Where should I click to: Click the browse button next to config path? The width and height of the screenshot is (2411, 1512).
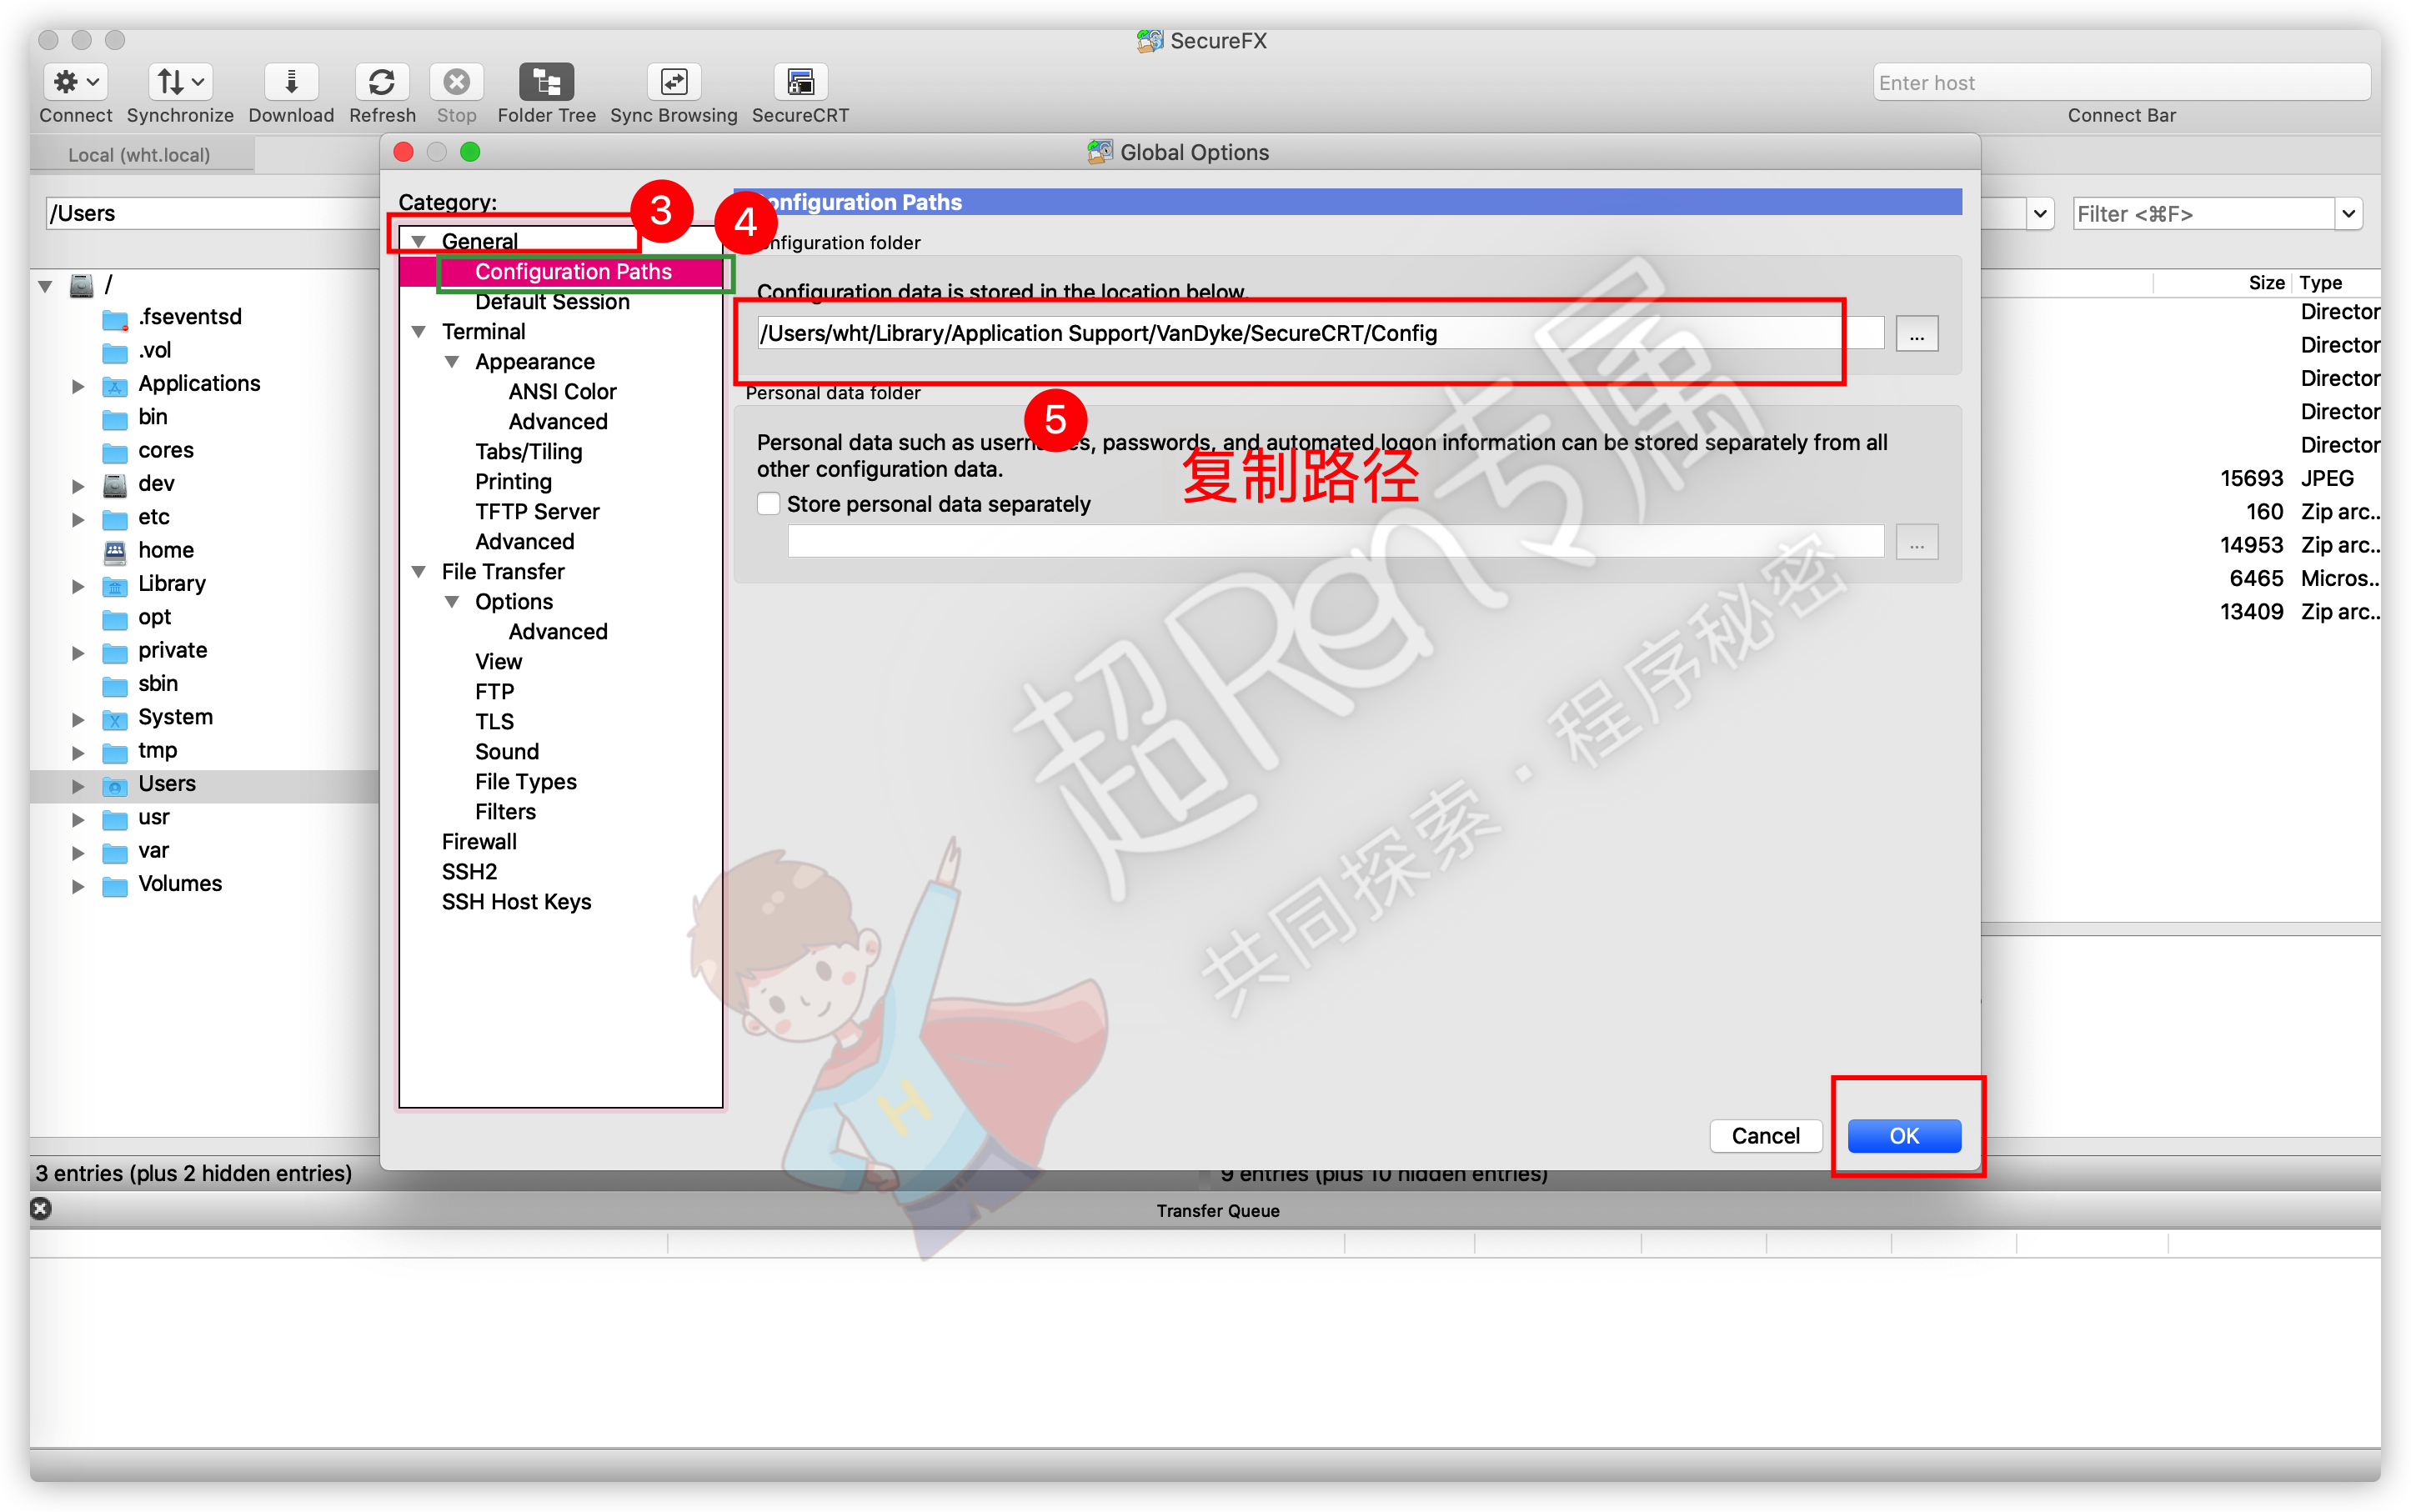[1917, 334]
